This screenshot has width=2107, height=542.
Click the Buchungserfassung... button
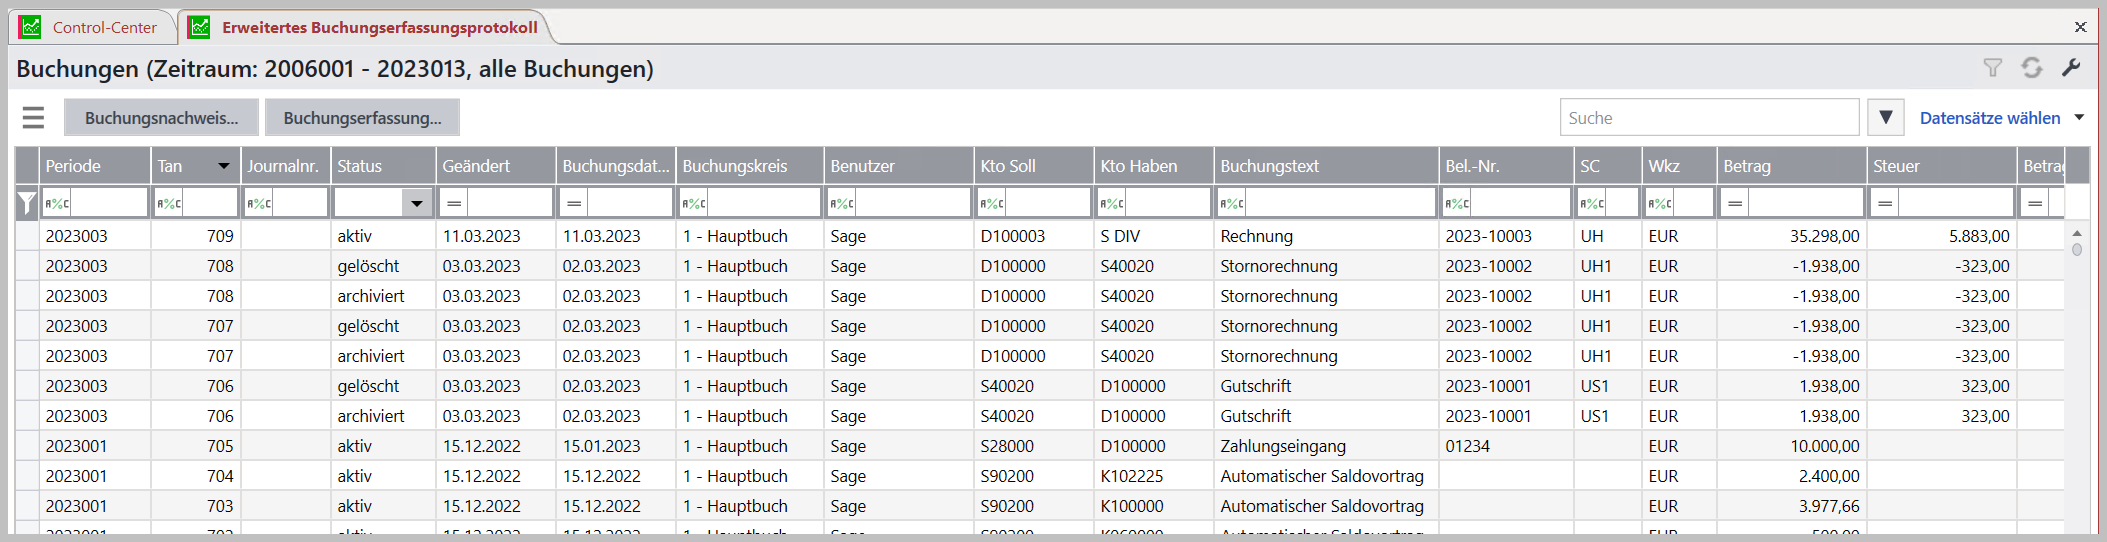[x=362, y=118]
